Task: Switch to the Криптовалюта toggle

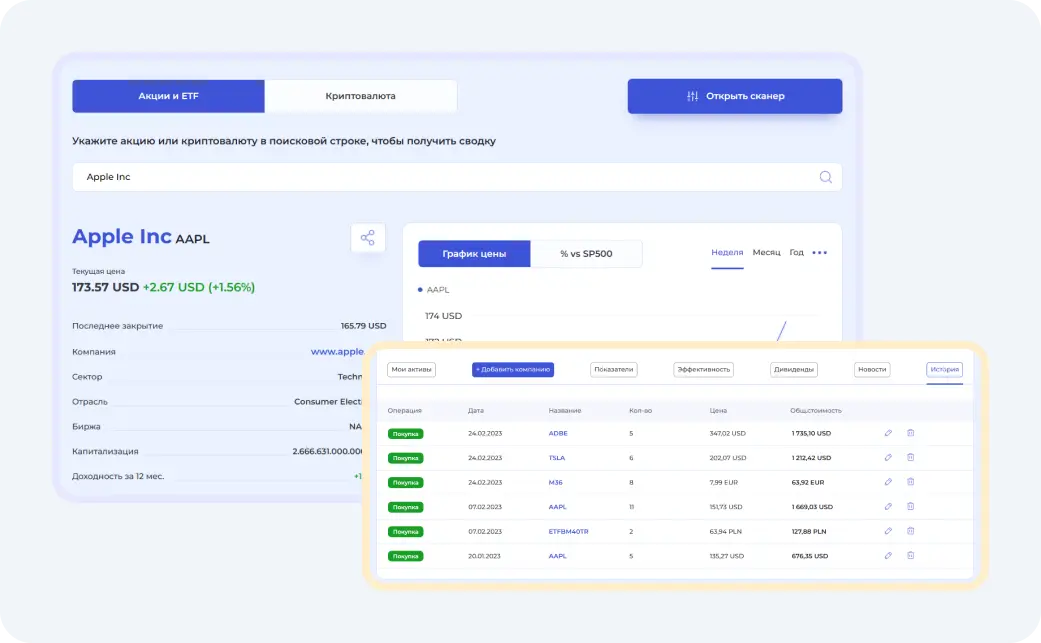Action: (360, 96)
